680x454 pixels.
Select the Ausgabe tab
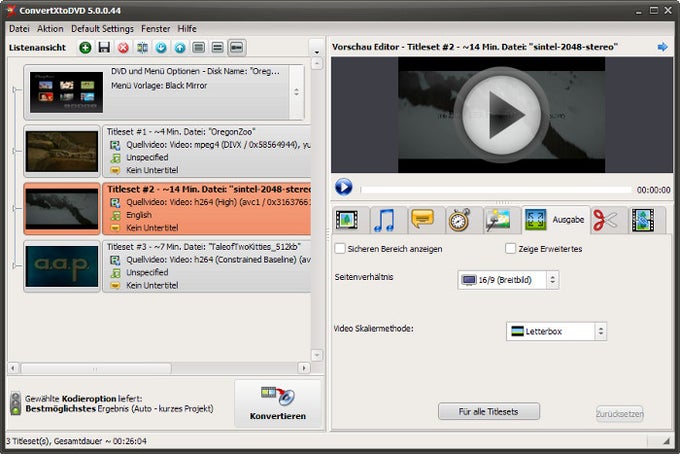tap(556, 220)
